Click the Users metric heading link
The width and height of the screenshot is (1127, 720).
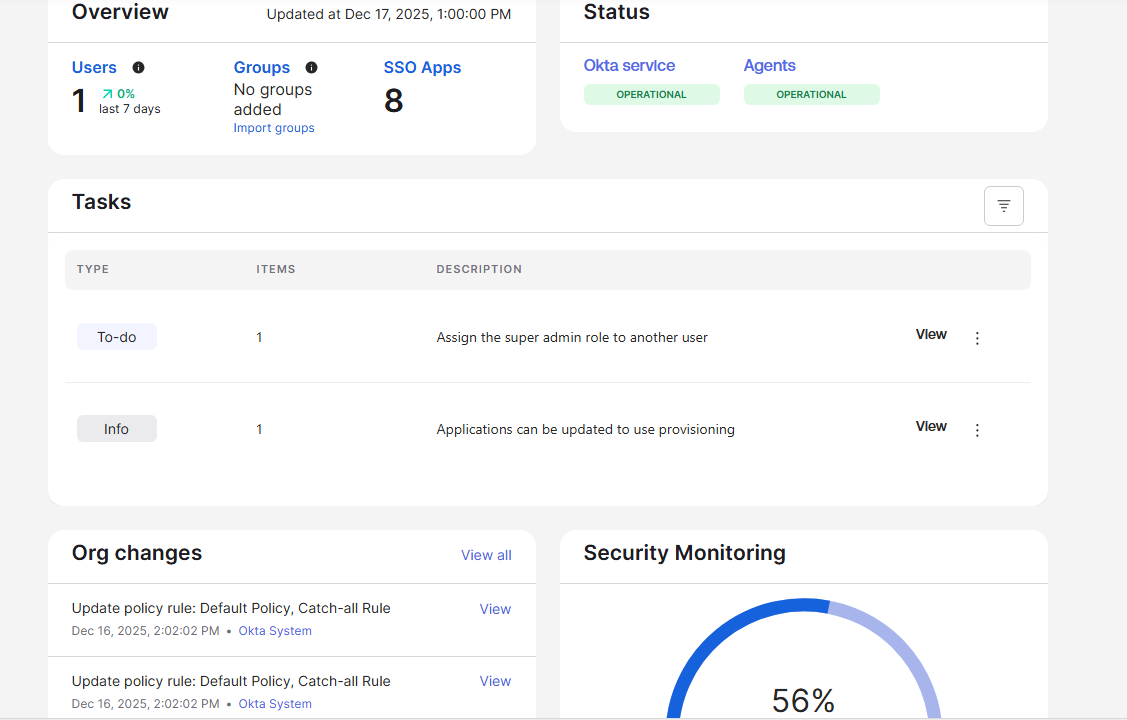94,67
